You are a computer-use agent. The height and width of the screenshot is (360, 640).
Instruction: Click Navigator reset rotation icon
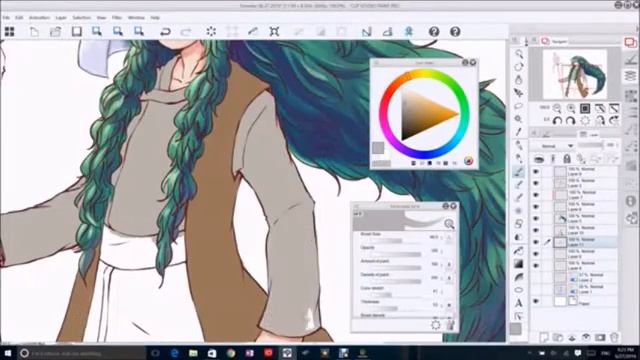[x=585, y=121]
